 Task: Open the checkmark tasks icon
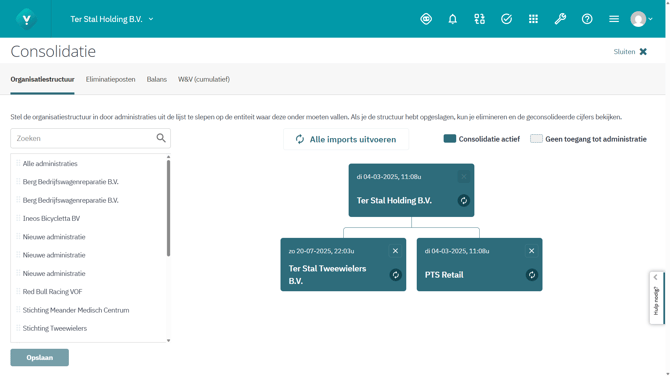click(x=506, y=19)
